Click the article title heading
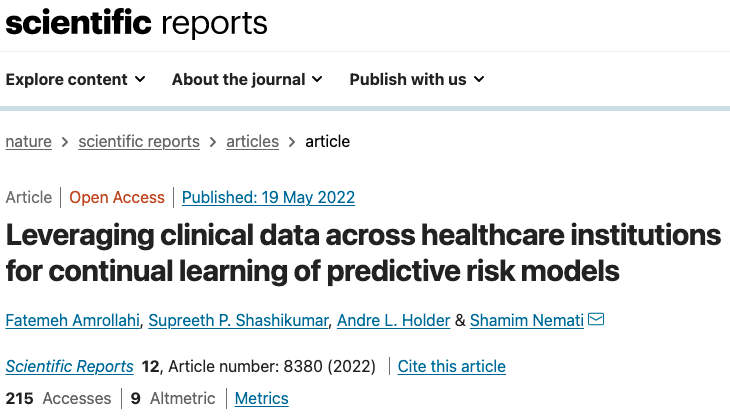The width and height of the screenshot is (730, 417). tap(363, 253)
